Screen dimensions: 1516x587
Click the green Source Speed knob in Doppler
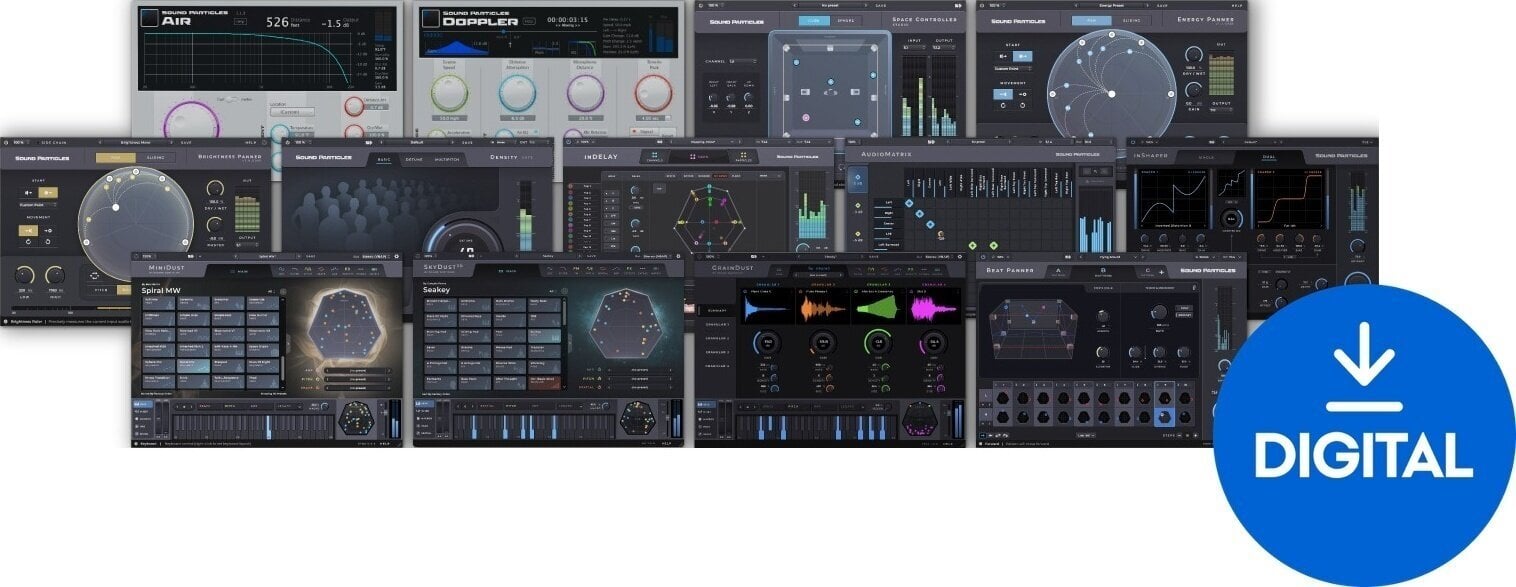click(451, 93)
